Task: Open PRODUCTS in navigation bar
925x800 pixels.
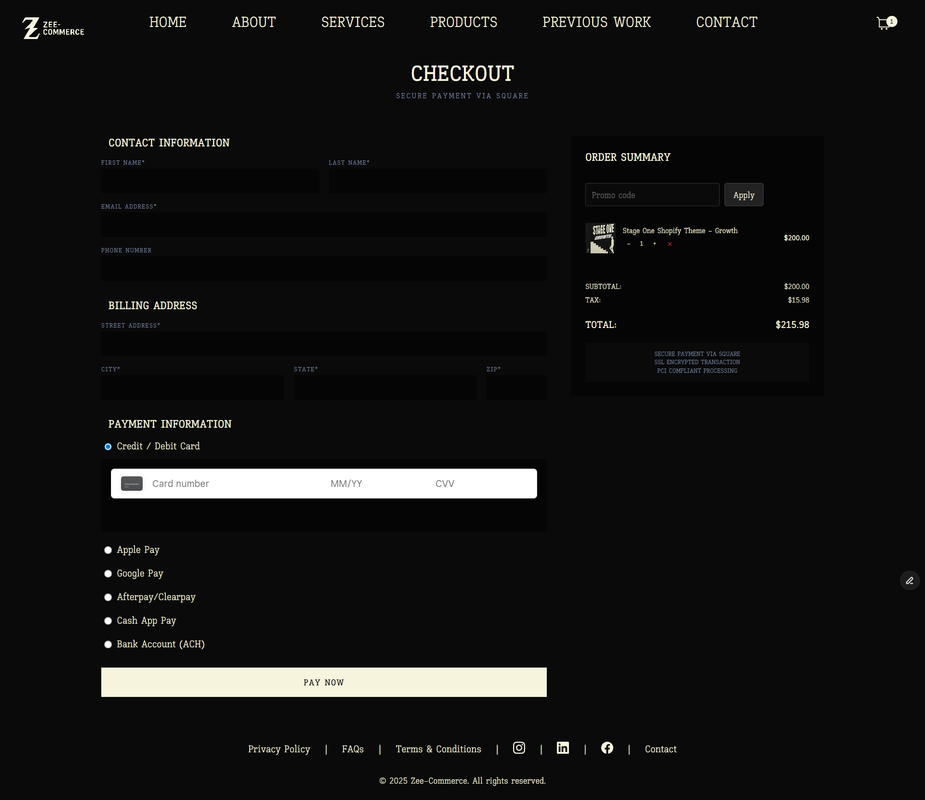Action: point(464,22)
